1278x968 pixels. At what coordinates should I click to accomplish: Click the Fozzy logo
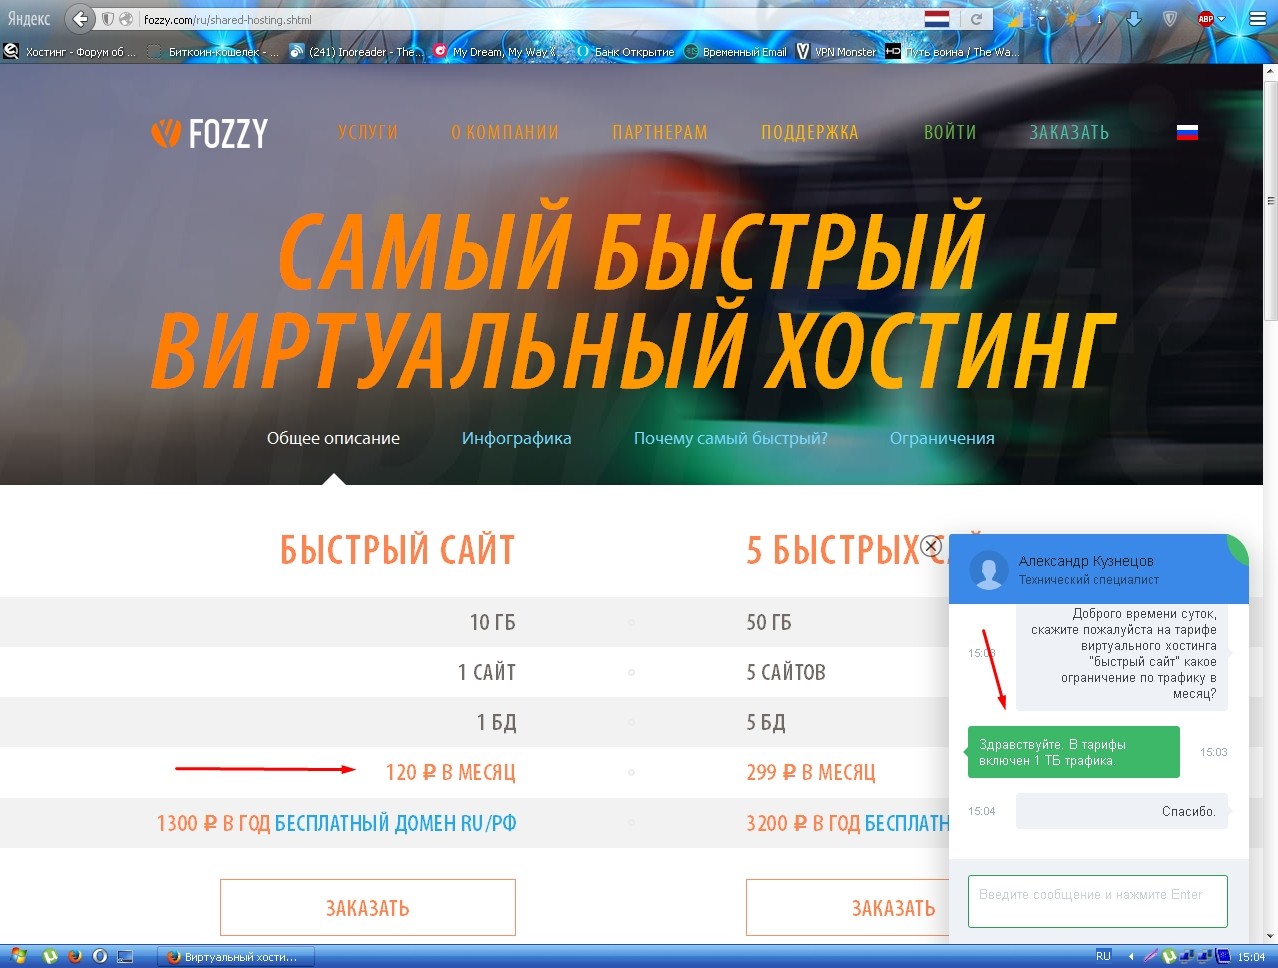pyautogui.click(x=209, y=133)
